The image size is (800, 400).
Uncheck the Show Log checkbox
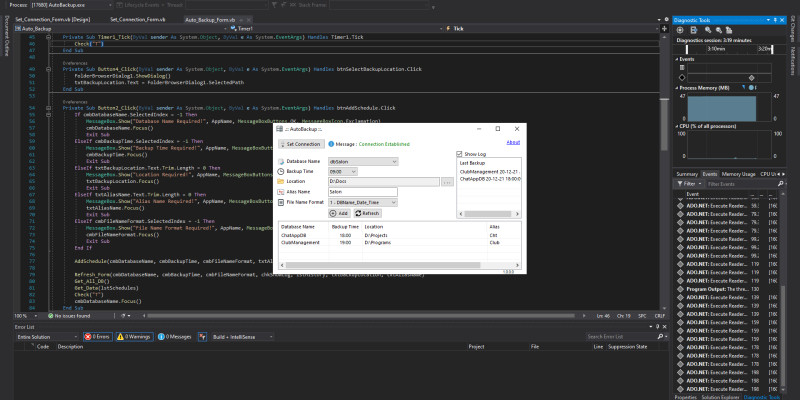point(459,154)
